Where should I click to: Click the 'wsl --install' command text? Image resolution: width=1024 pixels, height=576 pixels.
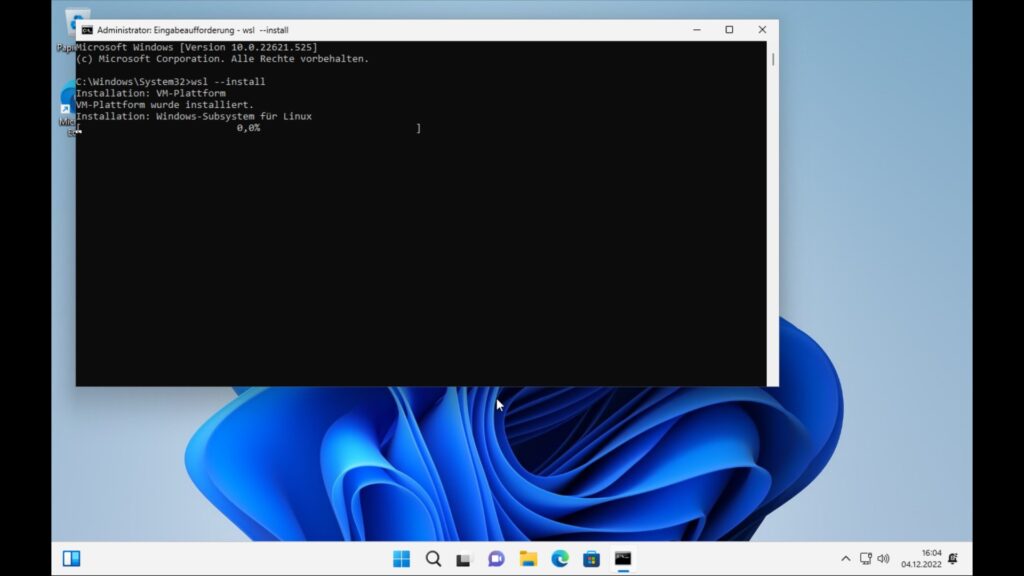228,82
